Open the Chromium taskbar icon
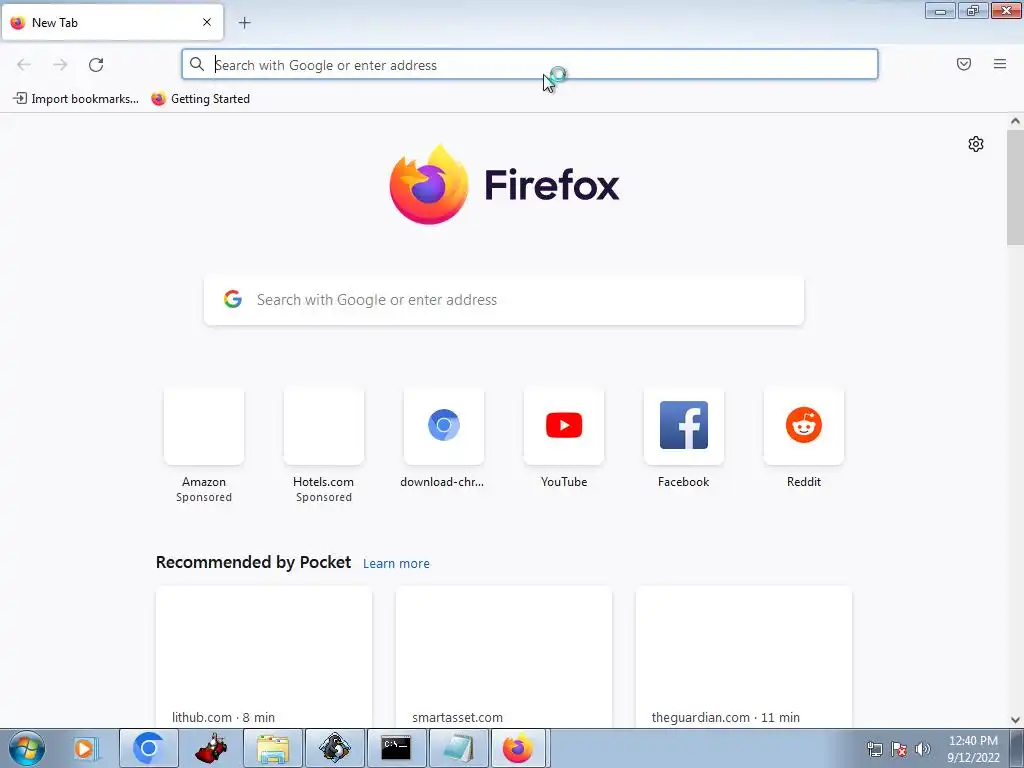The height and width of the screenshot is (768, 1024). click(x=148, y=748)
